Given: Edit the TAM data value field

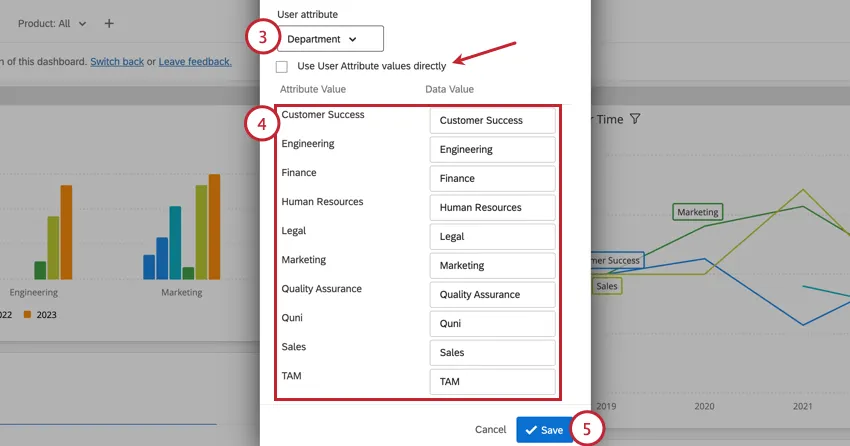Looking at the screenshot, I should click(x=492, y=382).
